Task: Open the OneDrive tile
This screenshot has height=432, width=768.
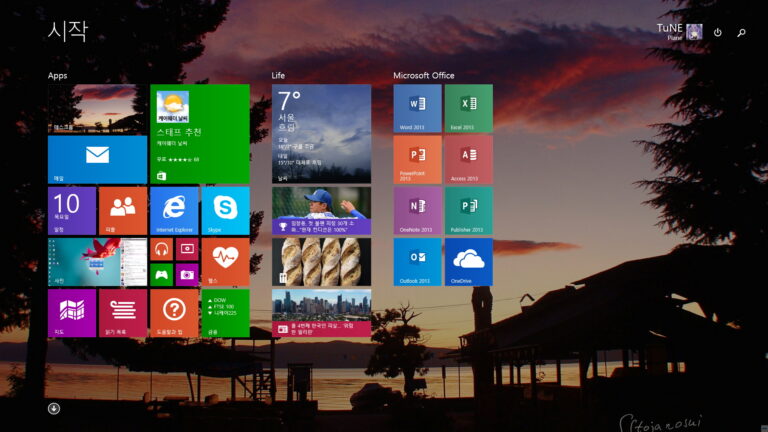Action: click(469, 262)
